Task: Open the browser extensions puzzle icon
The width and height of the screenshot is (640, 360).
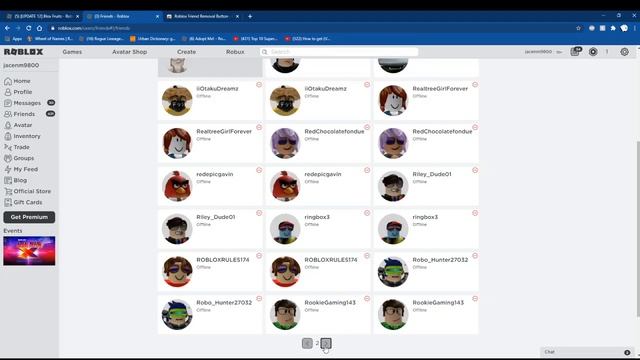Action: point(613,28)
